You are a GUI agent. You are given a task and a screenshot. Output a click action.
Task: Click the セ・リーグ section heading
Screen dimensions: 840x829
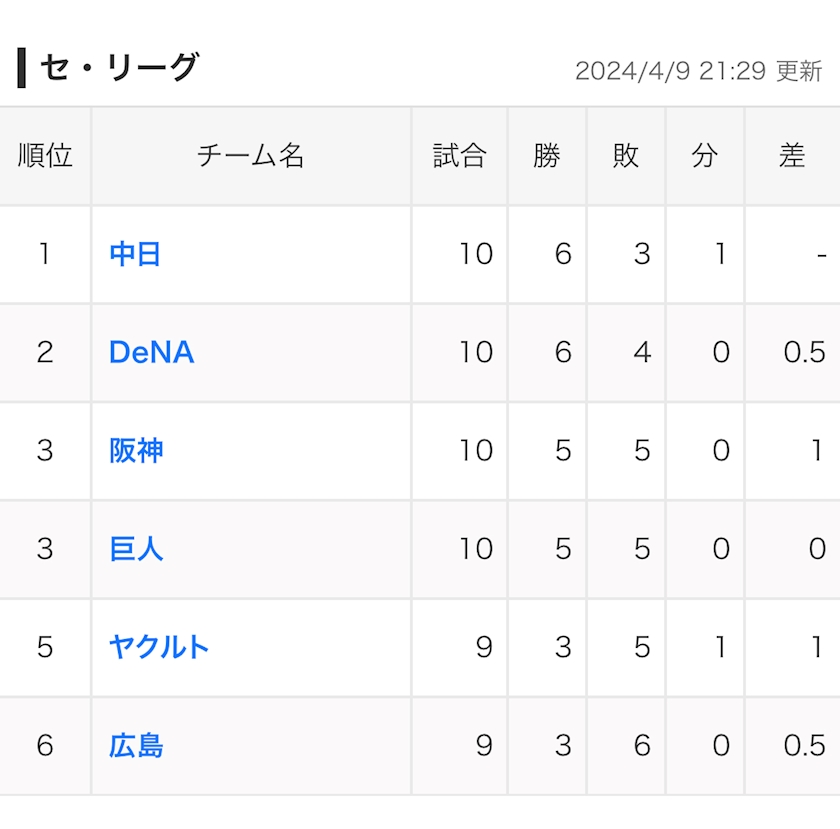click(x=119, y=68)
